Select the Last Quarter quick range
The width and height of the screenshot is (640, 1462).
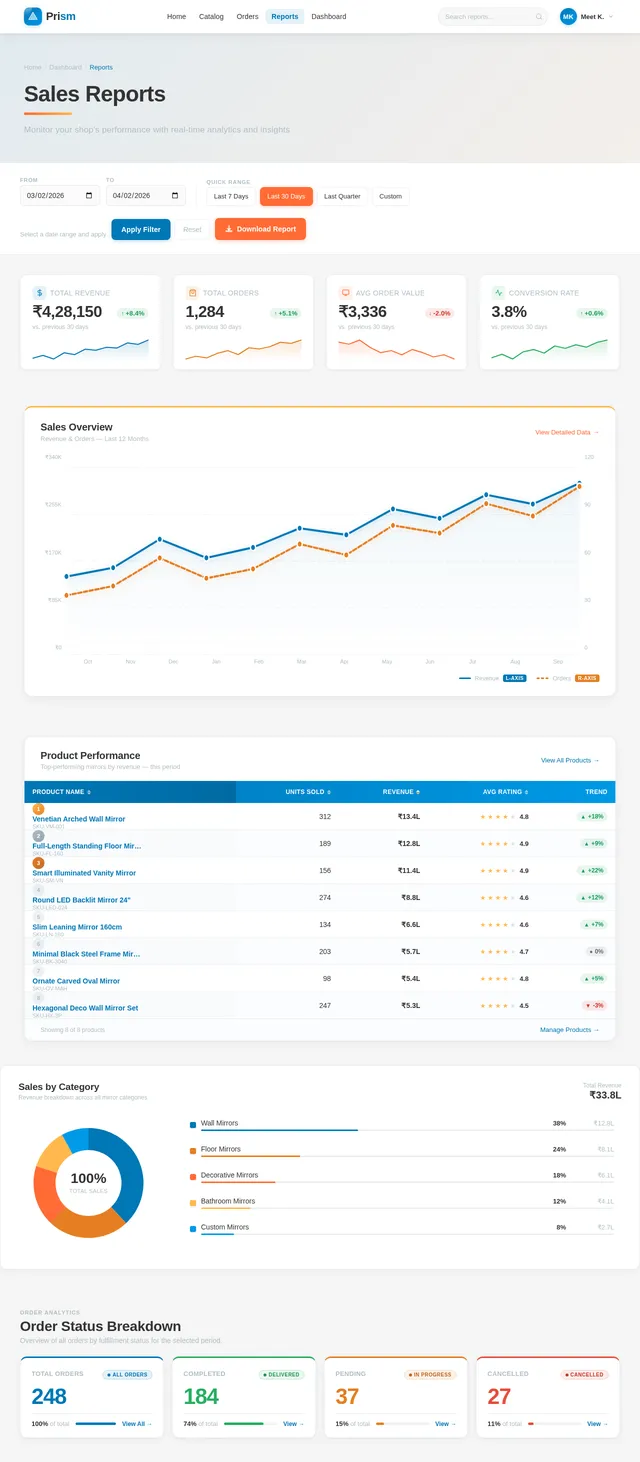click(x=342, y=196)
